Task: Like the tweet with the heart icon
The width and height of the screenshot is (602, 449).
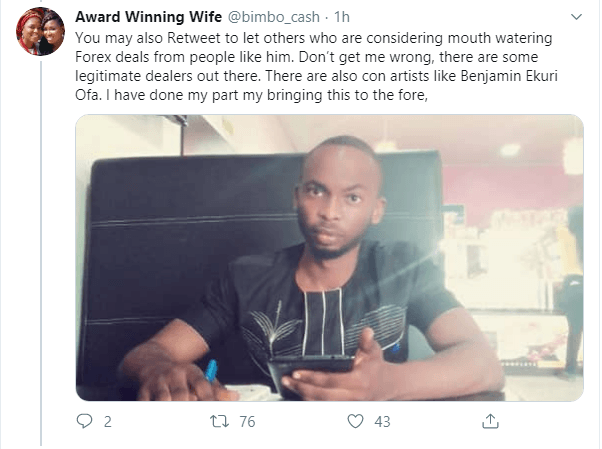Action: coord(355,421)
